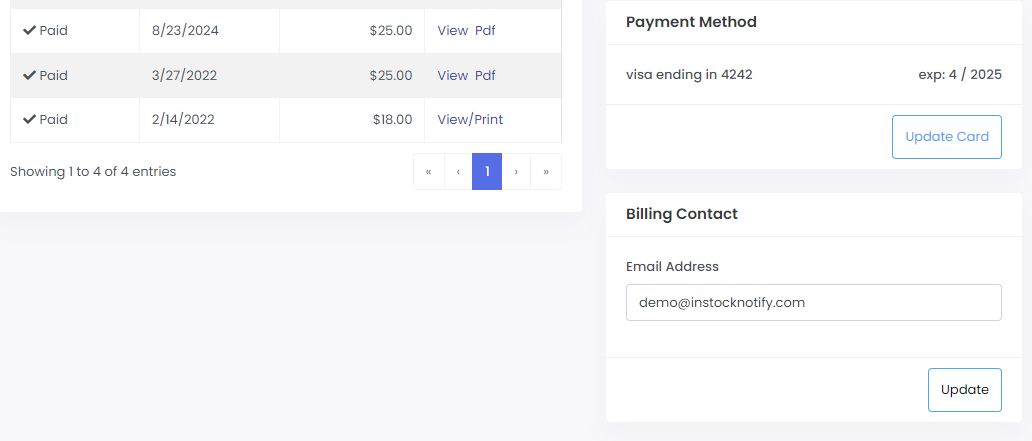The image size is (1032, 441).
Task: Go to next page of entries
Action: [516, 172]
